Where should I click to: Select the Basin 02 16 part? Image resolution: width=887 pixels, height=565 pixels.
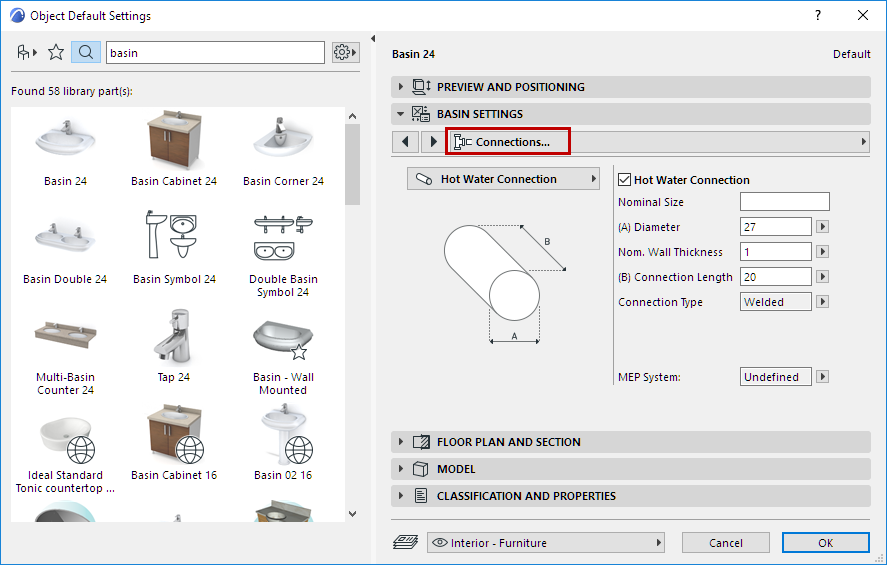pos(283,442)
